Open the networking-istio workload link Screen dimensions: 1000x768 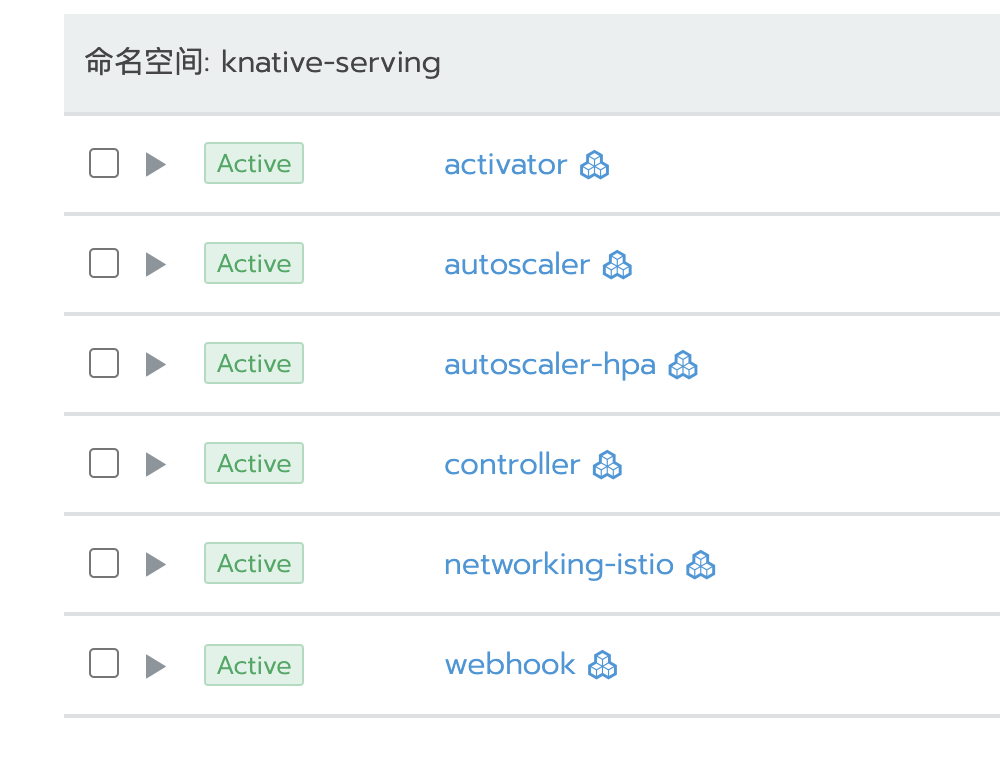[559, 565]
